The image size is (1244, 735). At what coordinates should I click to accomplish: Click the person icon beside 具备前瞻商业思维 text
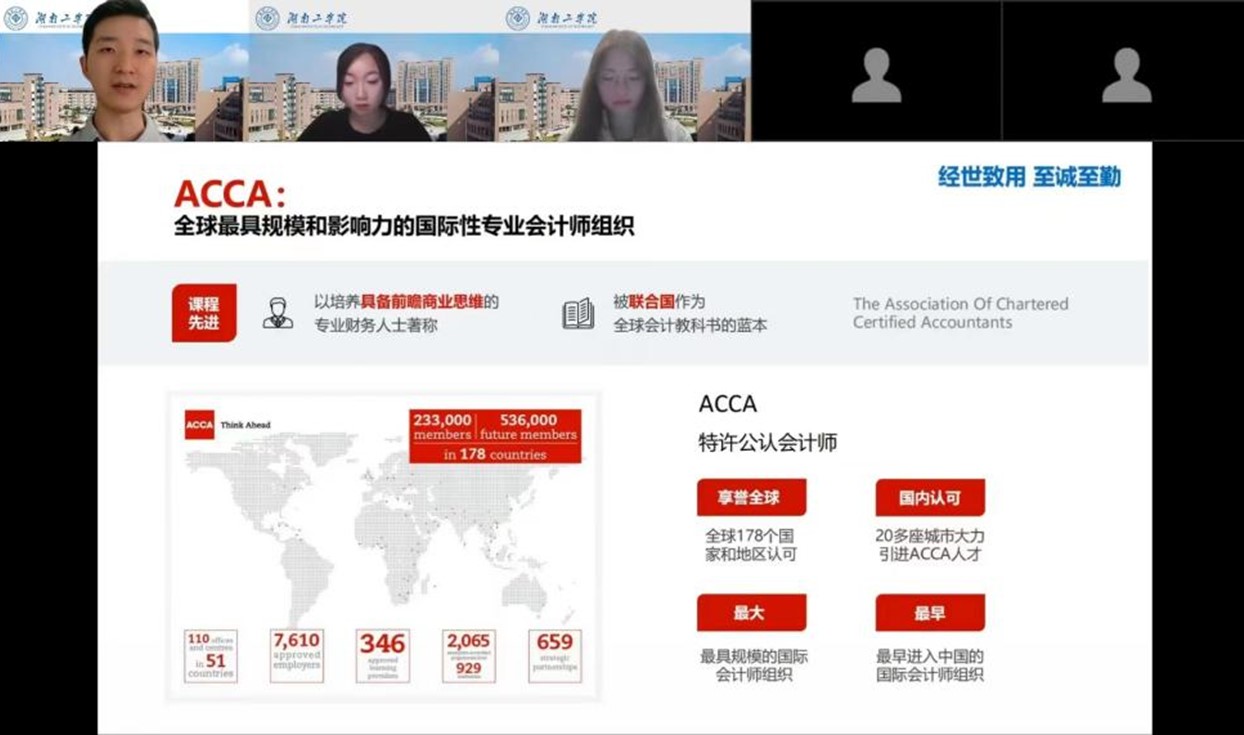[278, 313]
